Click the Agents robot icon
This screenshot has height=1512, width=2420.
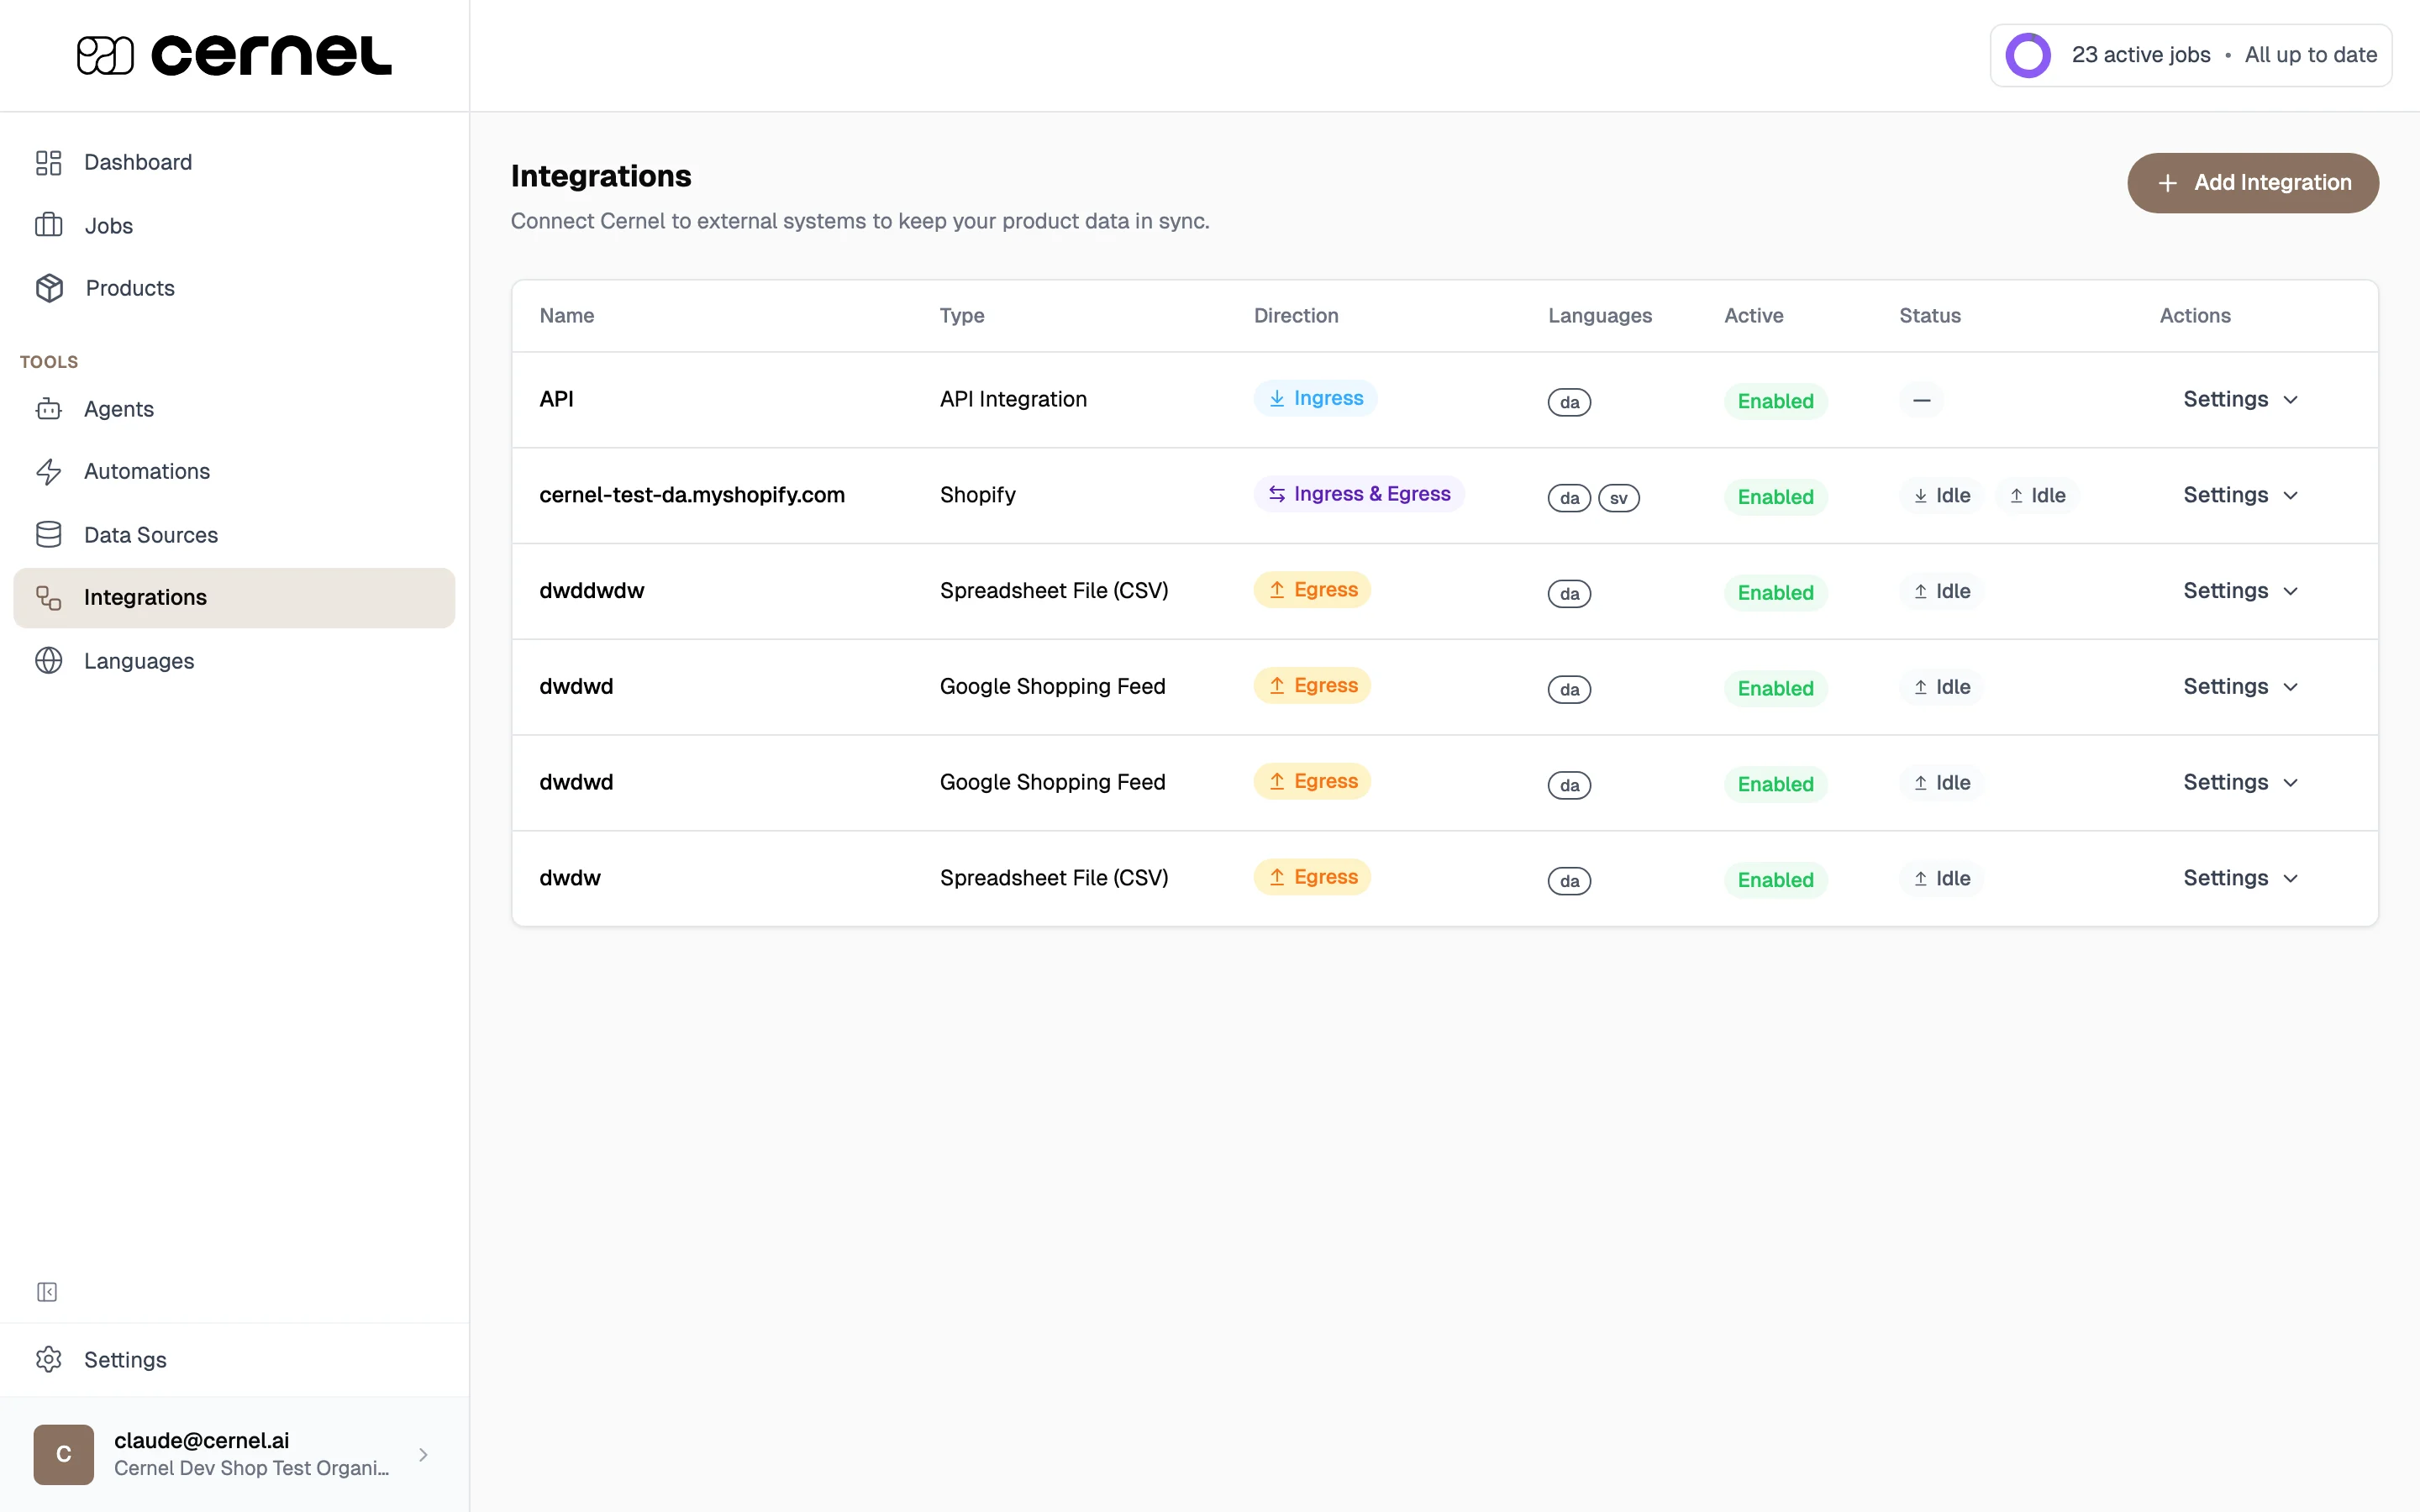pos(49,409)
